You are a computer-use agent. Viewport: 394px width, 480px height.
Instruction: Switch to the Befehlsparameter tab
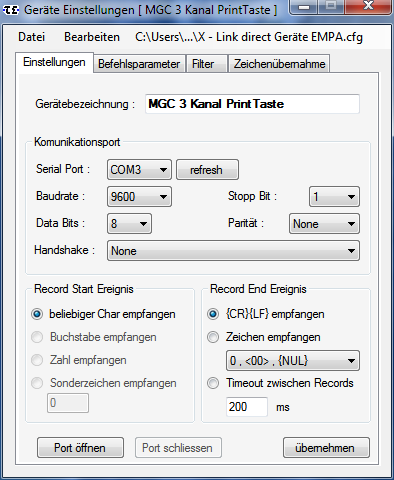(139, 64)
